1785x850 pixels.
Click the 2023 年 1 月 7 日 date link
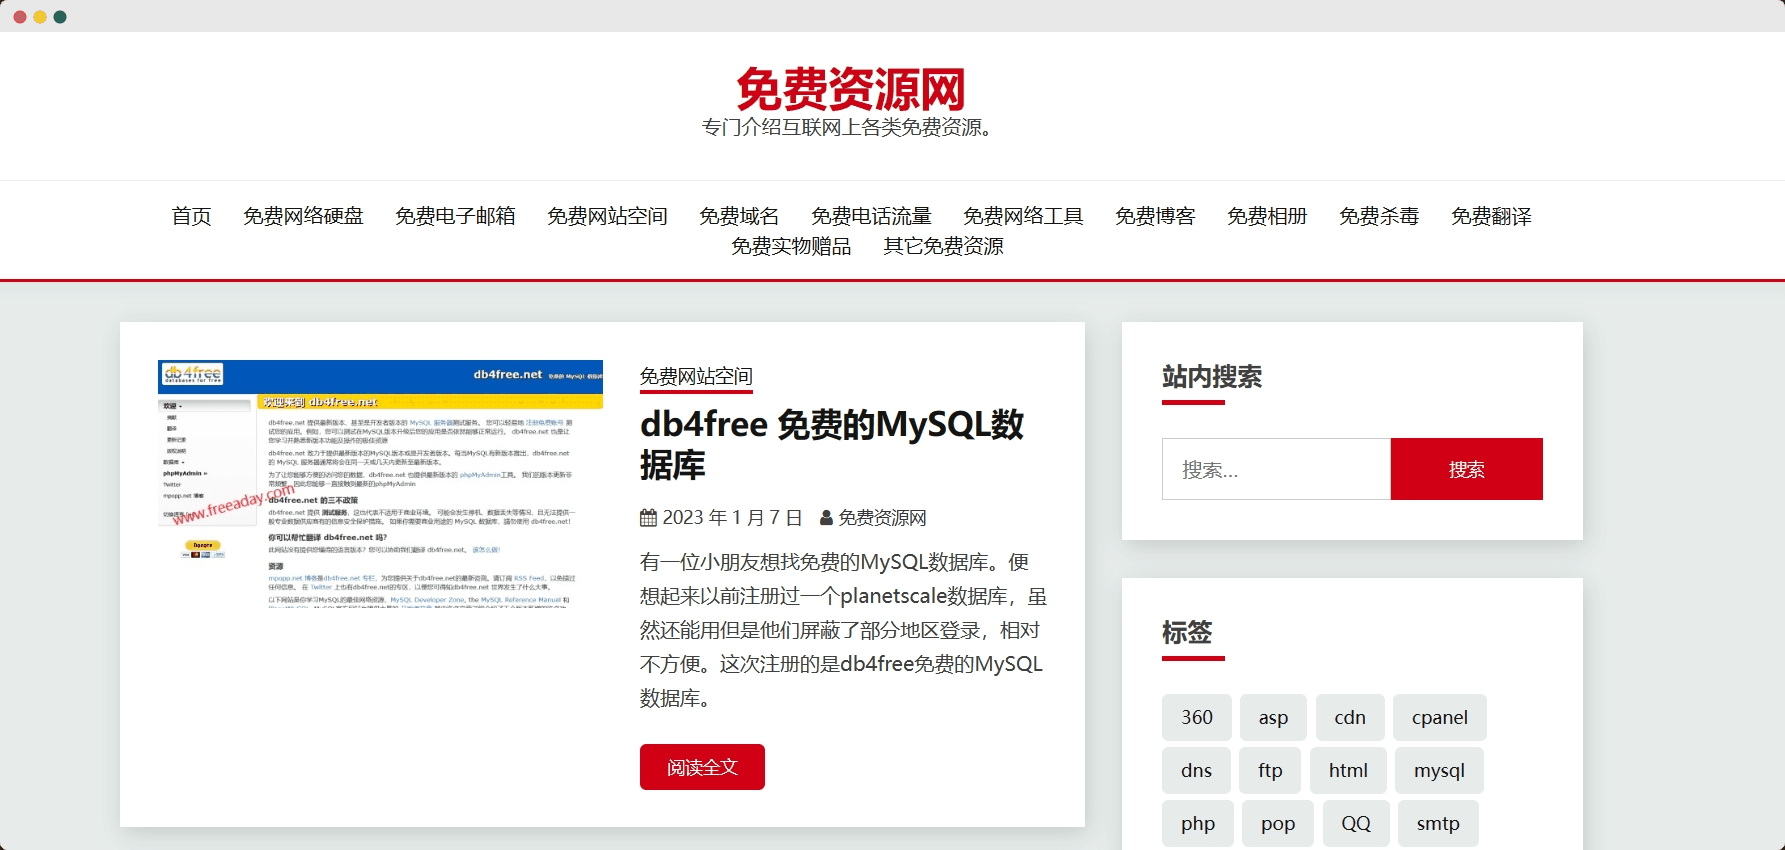coord(732,518)
